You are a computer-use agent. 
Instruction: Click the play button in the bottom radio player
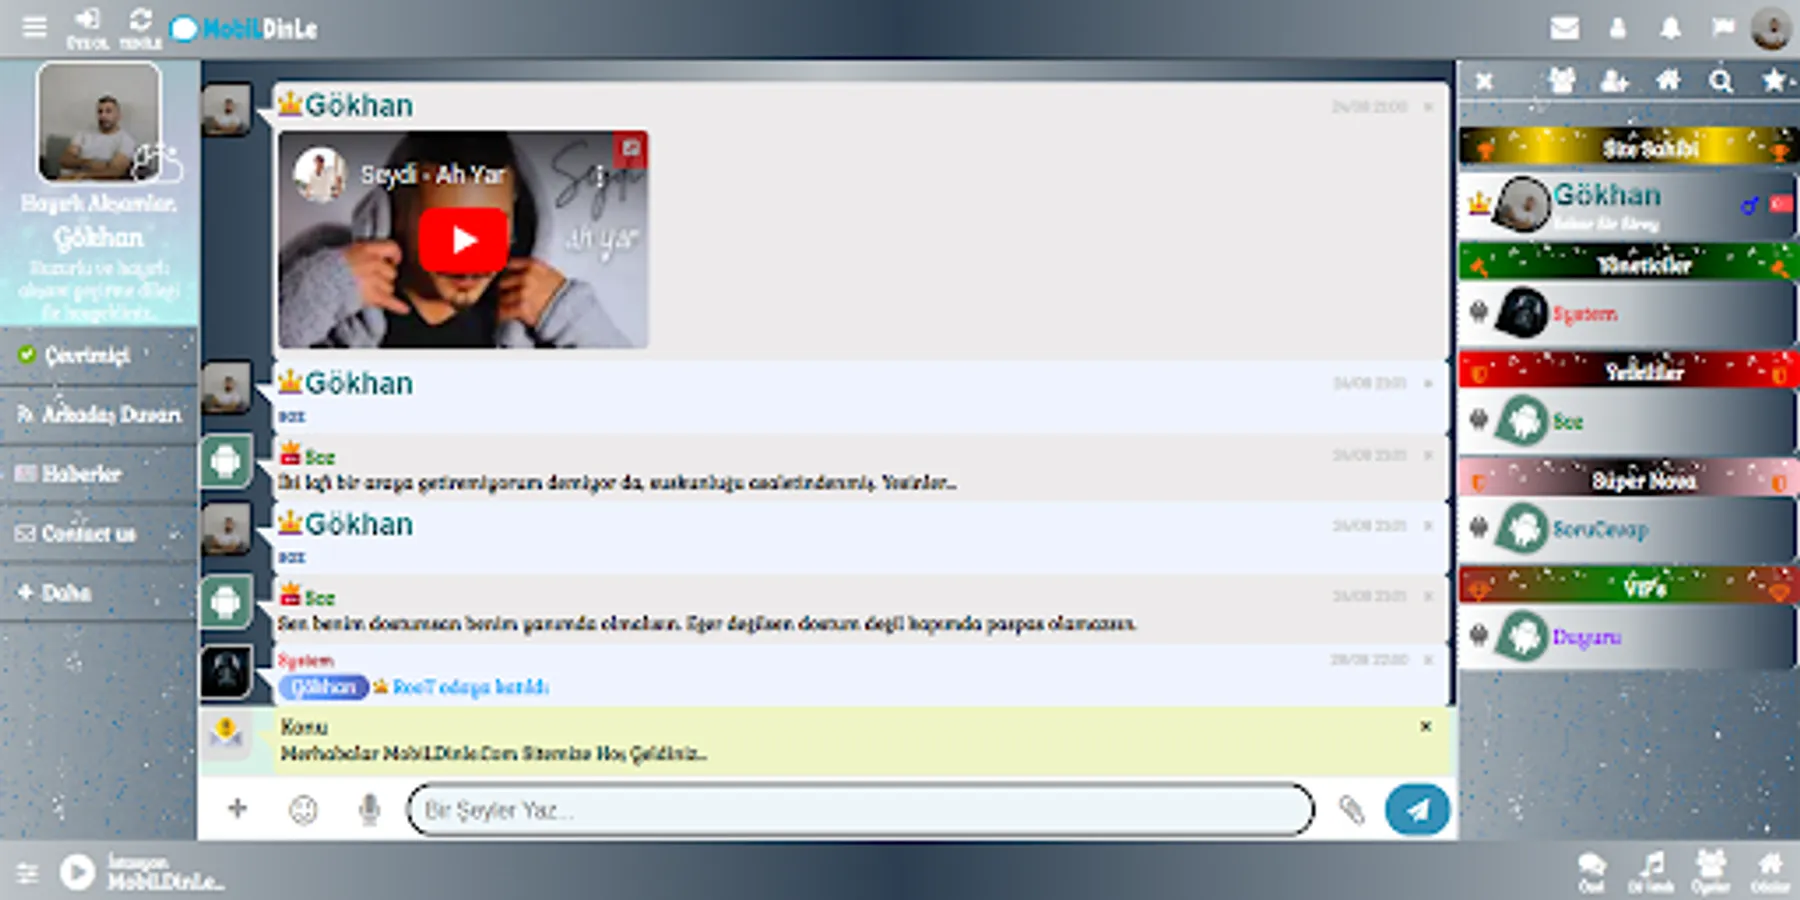[x=77, y=872]
